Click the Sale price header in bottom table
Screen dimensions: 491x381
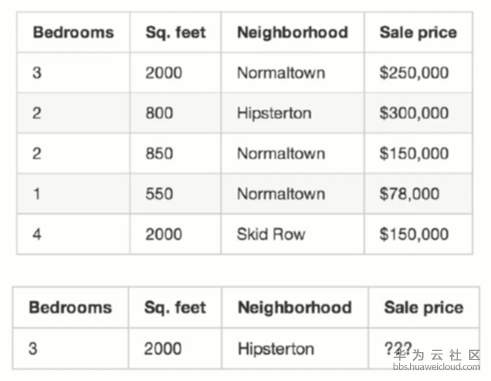click(424, 307)
